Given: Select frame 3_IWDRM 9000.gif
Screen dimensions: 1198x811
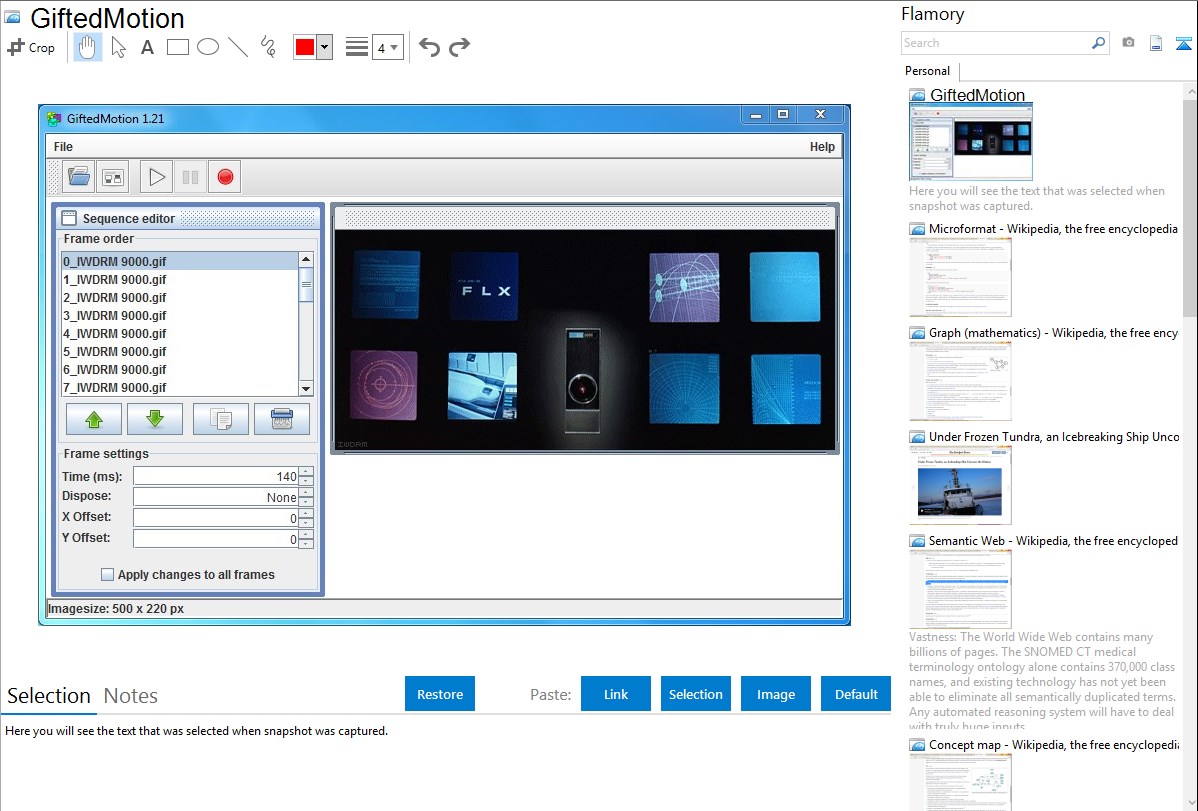Looking at the screenshot, I should [180, 316].
